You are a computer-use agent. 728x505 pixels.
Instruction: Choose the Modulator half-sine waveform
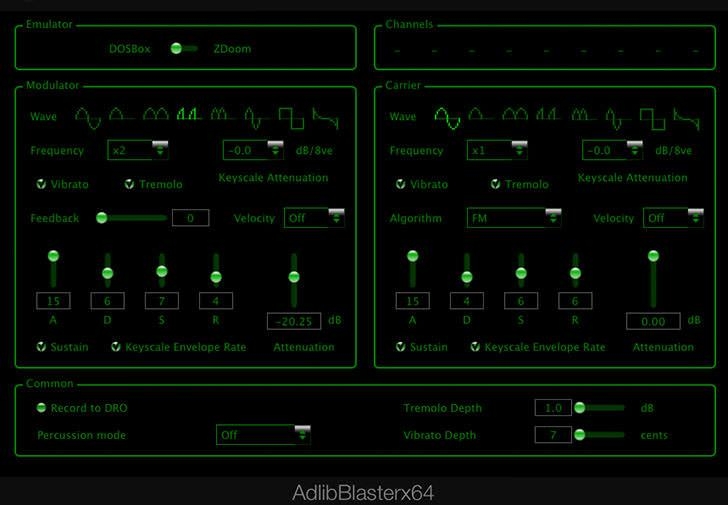pyautogui.click(x=122, y=116)
